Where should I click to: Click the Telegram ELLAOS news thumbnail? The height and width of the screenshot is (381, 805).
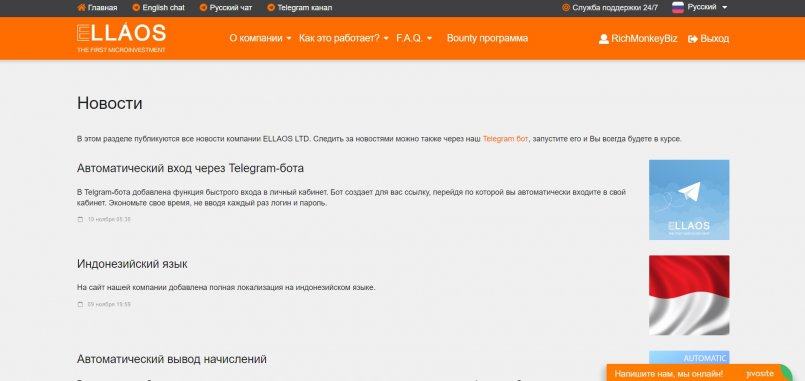point(689,200)
